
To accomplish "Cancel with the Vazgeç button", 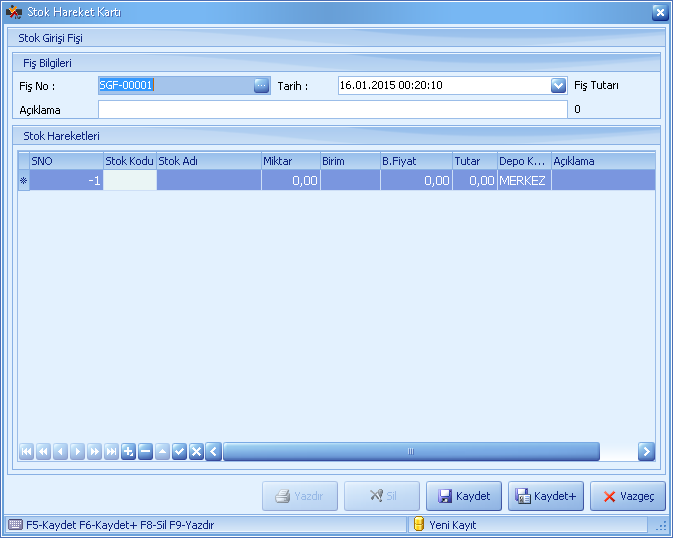I will (x=628, y=496).
